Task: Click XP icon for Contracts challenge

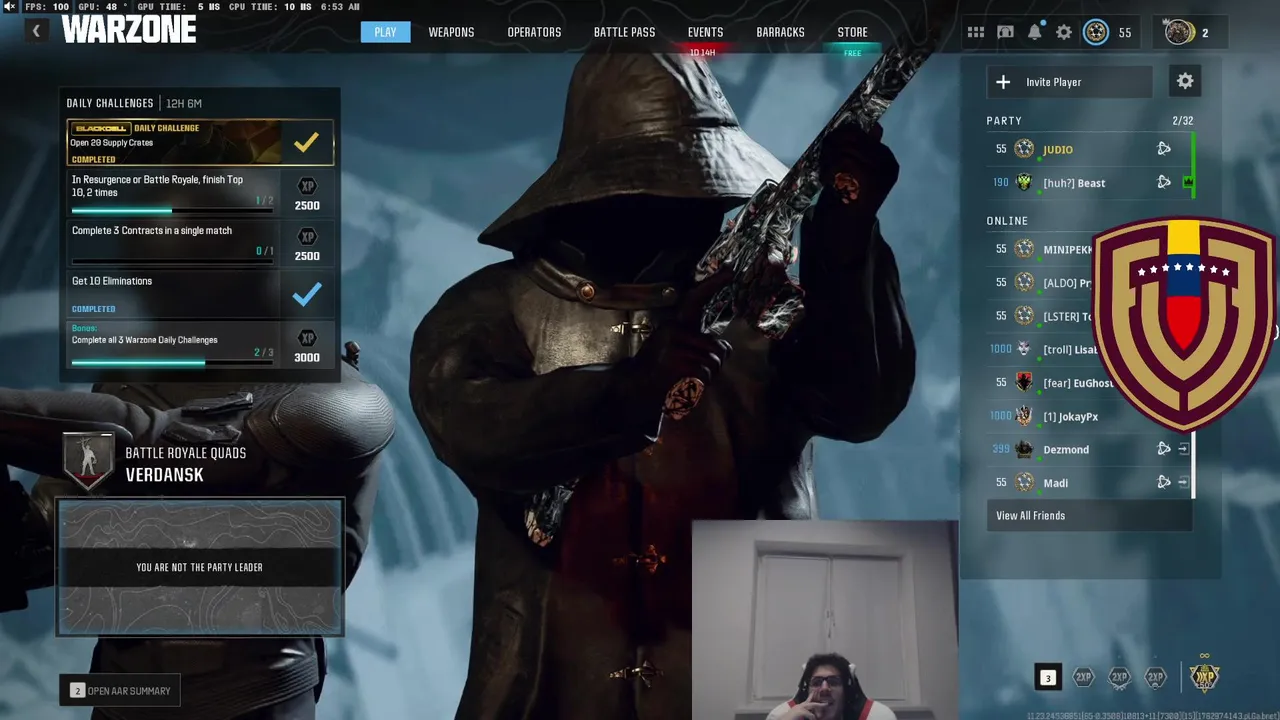Action: 307,237
